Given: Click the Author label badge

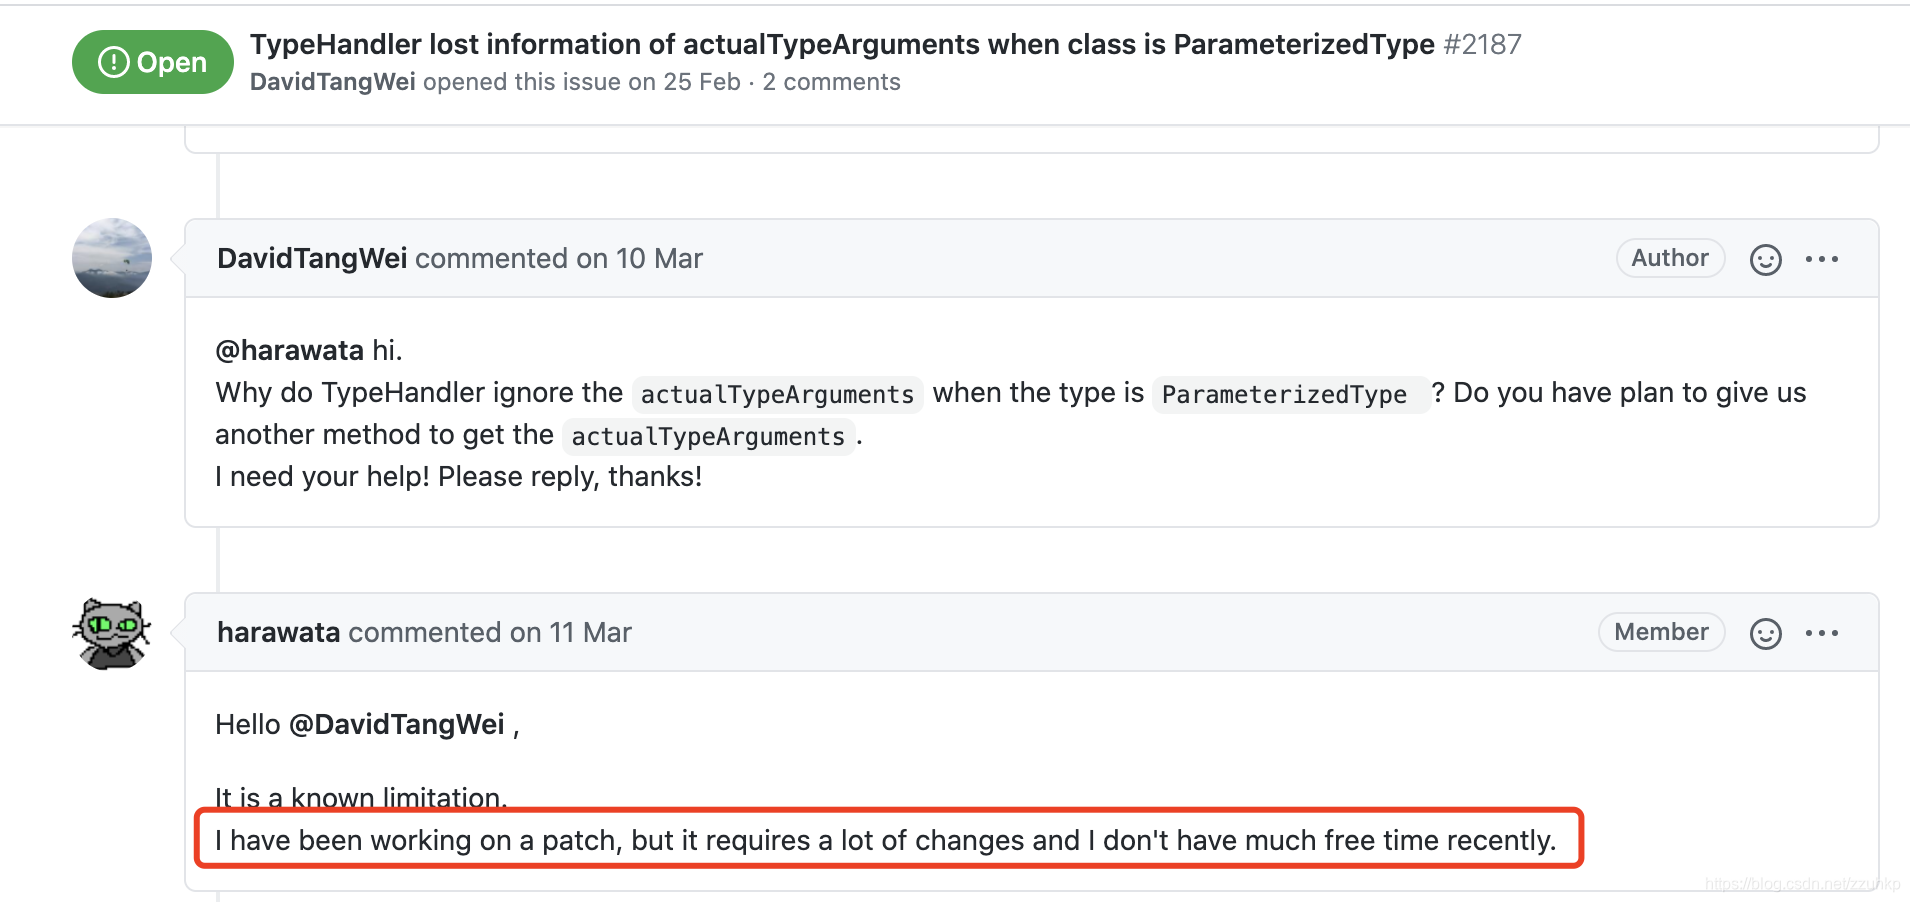Looking at the screenshot, I should (1669, 258).
